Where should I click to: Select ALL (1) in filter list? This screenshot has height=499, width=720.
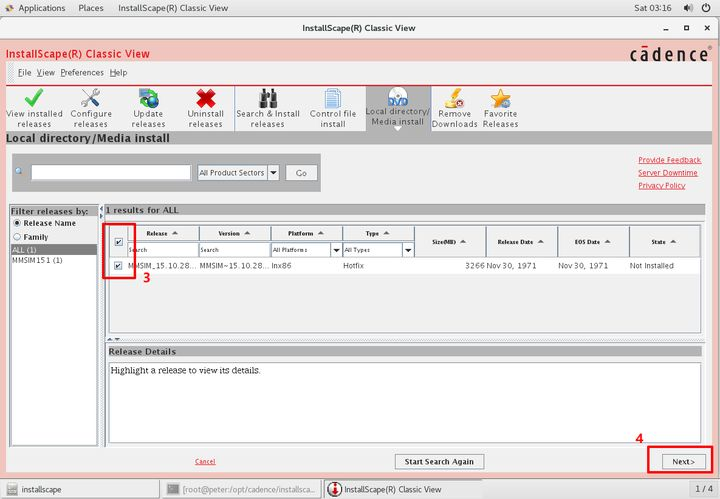[54, 250]
